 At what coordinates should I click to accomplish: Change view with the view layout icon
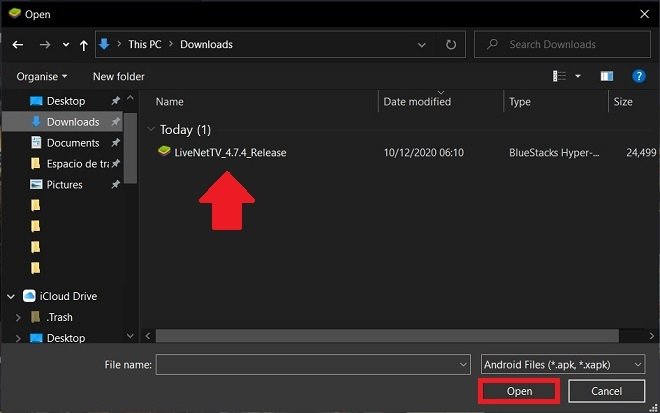click(559, 76)
